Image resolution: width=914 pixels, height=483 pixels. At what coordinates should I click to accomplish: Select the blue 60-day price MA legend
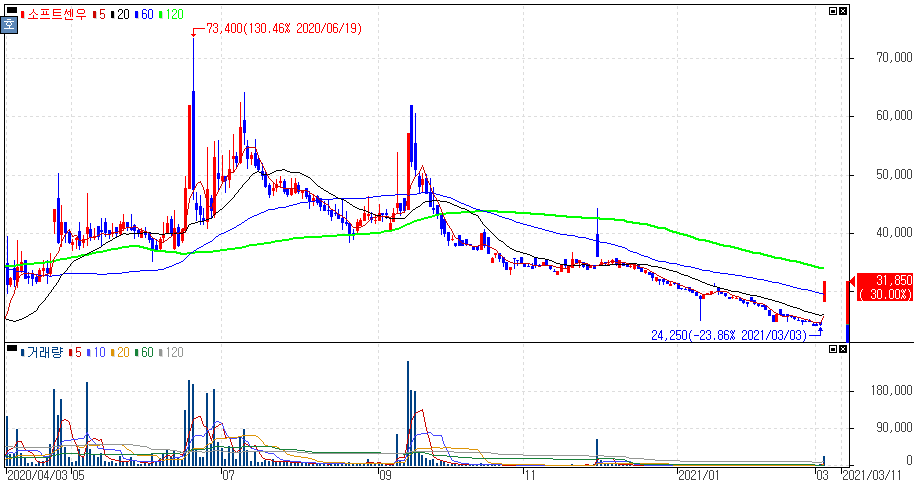(x=144, y=15)
